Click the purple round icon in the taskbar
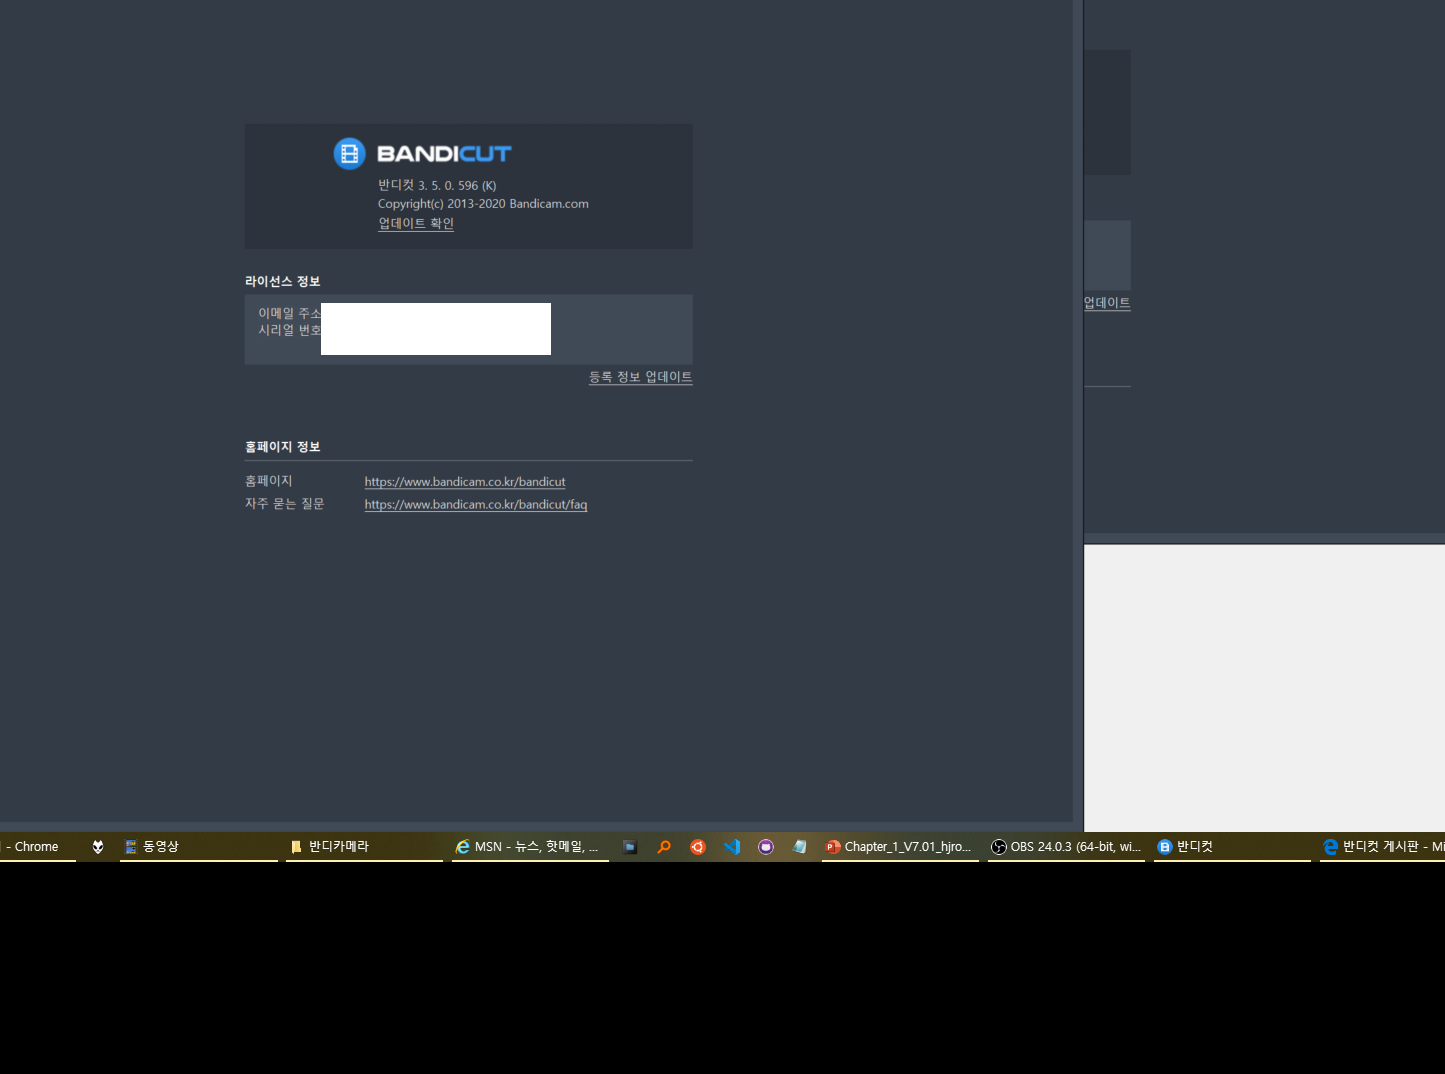The height and width of the screenshot is (1074, 1445). coord(766,847)
